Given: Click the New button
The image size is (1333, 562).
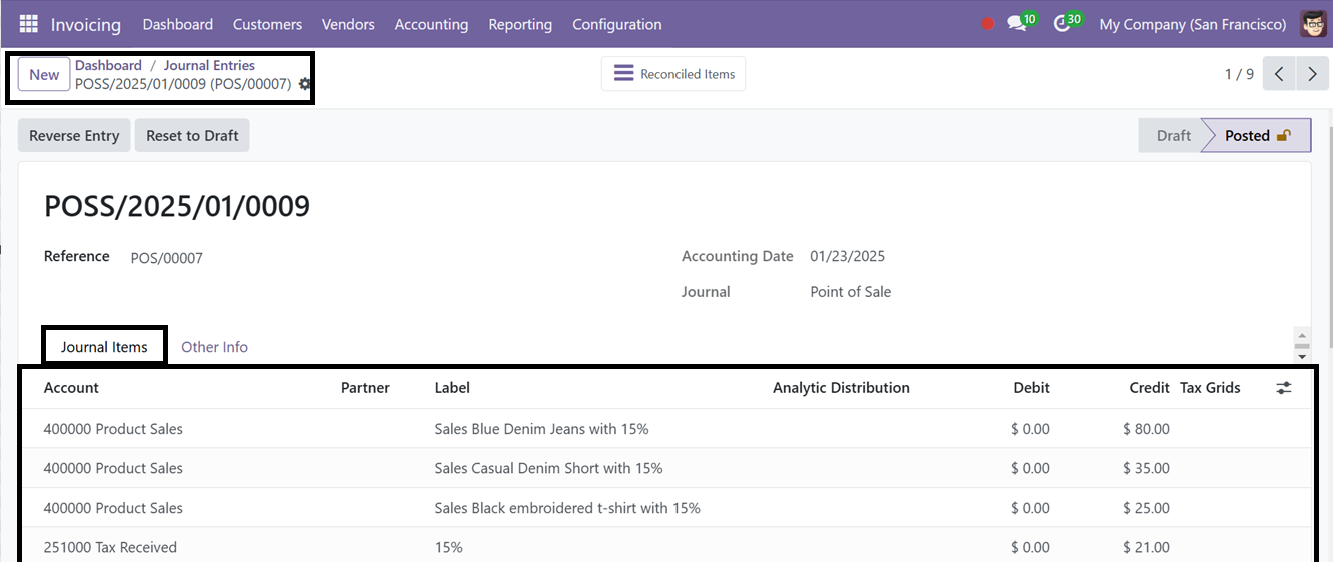Looking at the screenshot, I should point(44,74).
